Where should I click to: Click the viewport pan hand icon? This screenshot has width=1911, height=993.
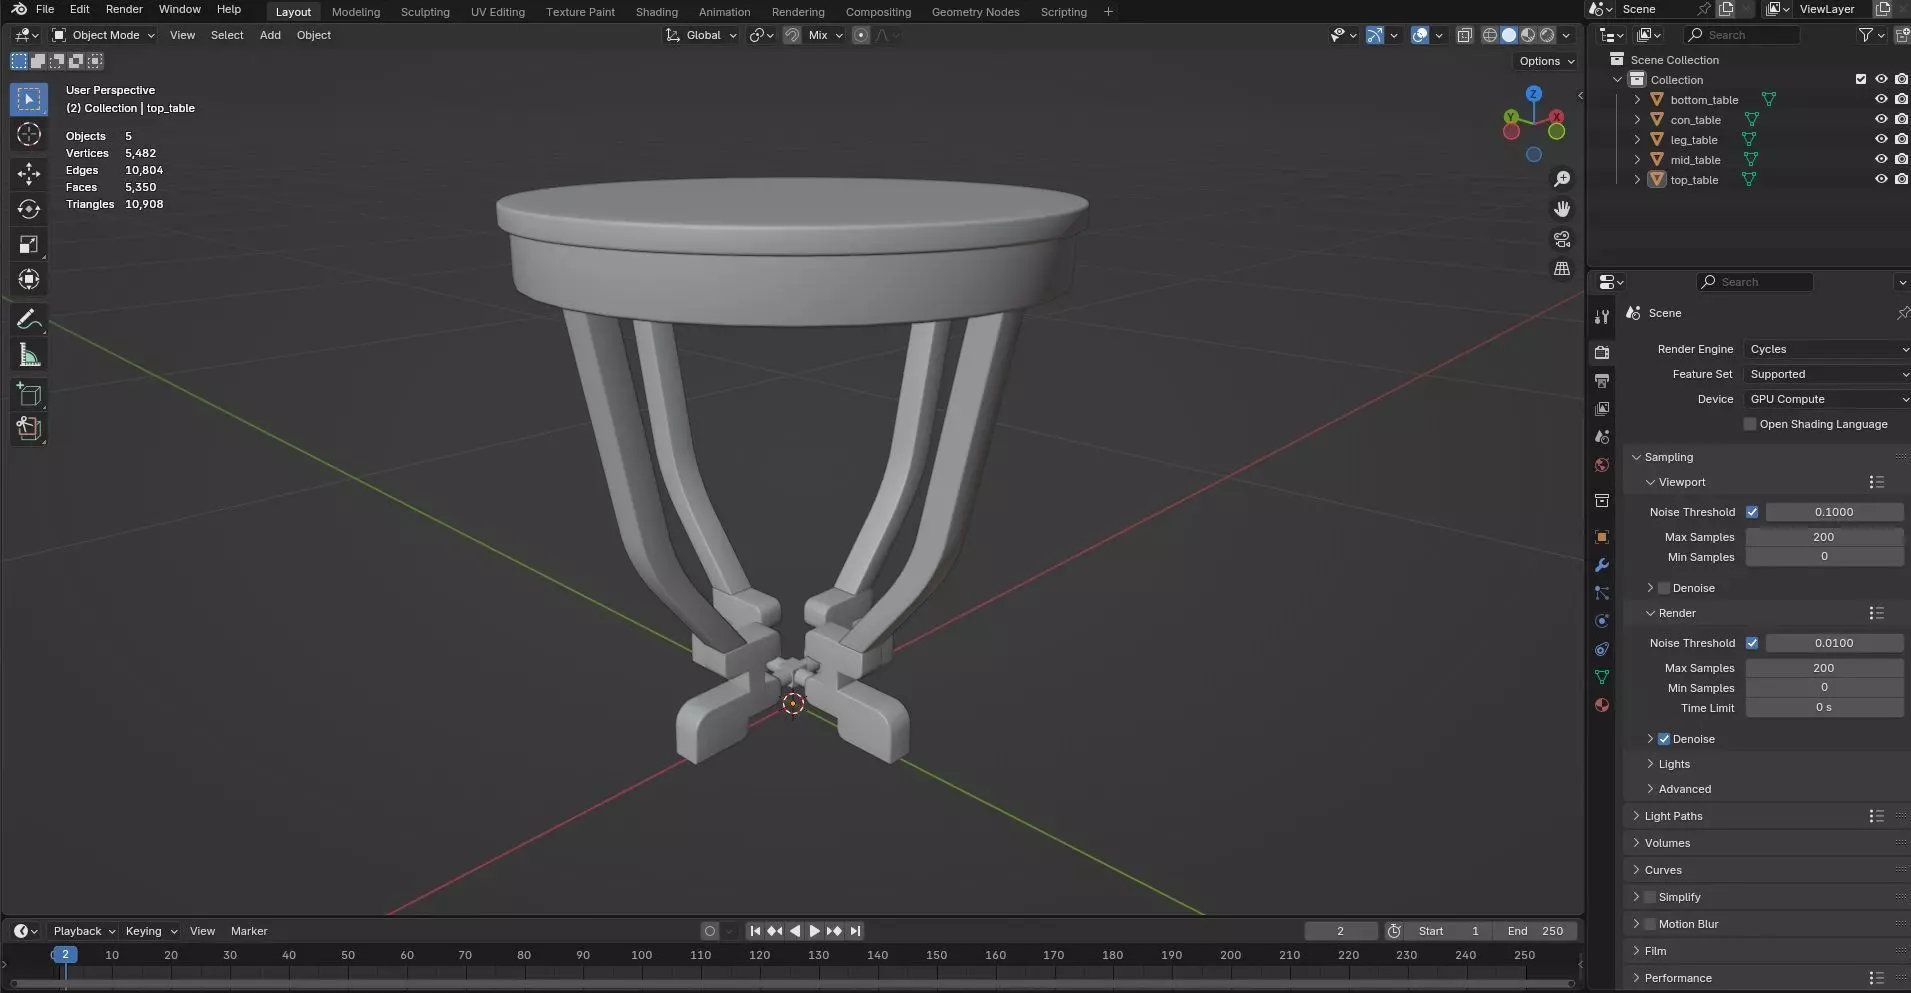coord(1561,209)
